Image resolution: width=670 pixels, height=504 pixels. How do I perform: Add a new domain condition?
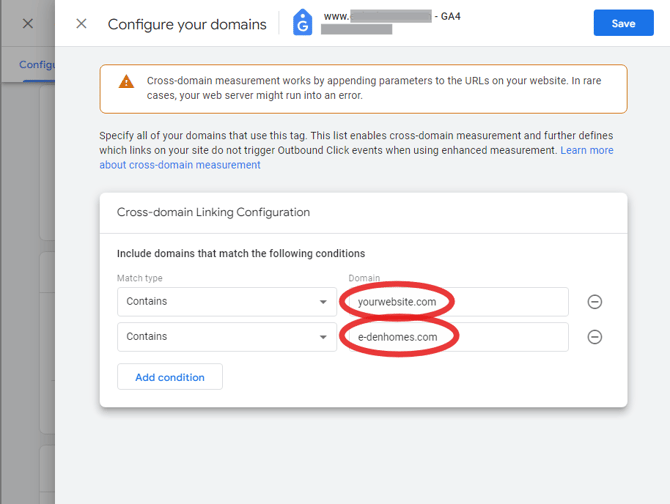click(x=170, y=377)
